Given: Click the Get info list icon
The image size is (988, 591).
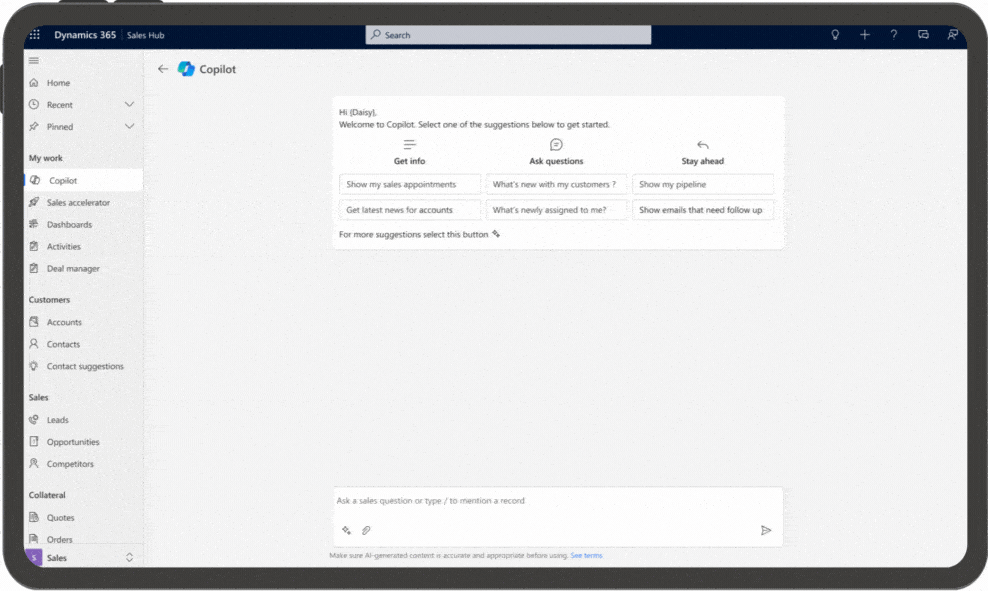Looking at the screenshot, I should point(410,144).
